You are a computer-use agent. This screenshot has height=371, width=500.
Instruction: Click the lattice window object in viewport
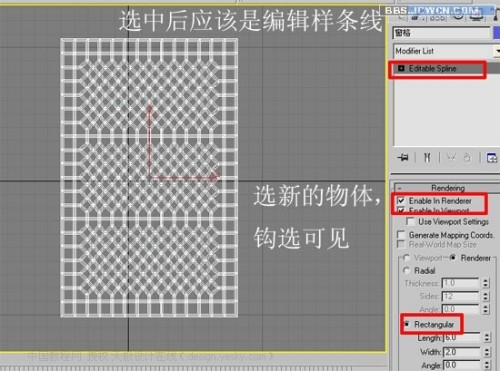point(149,178)
